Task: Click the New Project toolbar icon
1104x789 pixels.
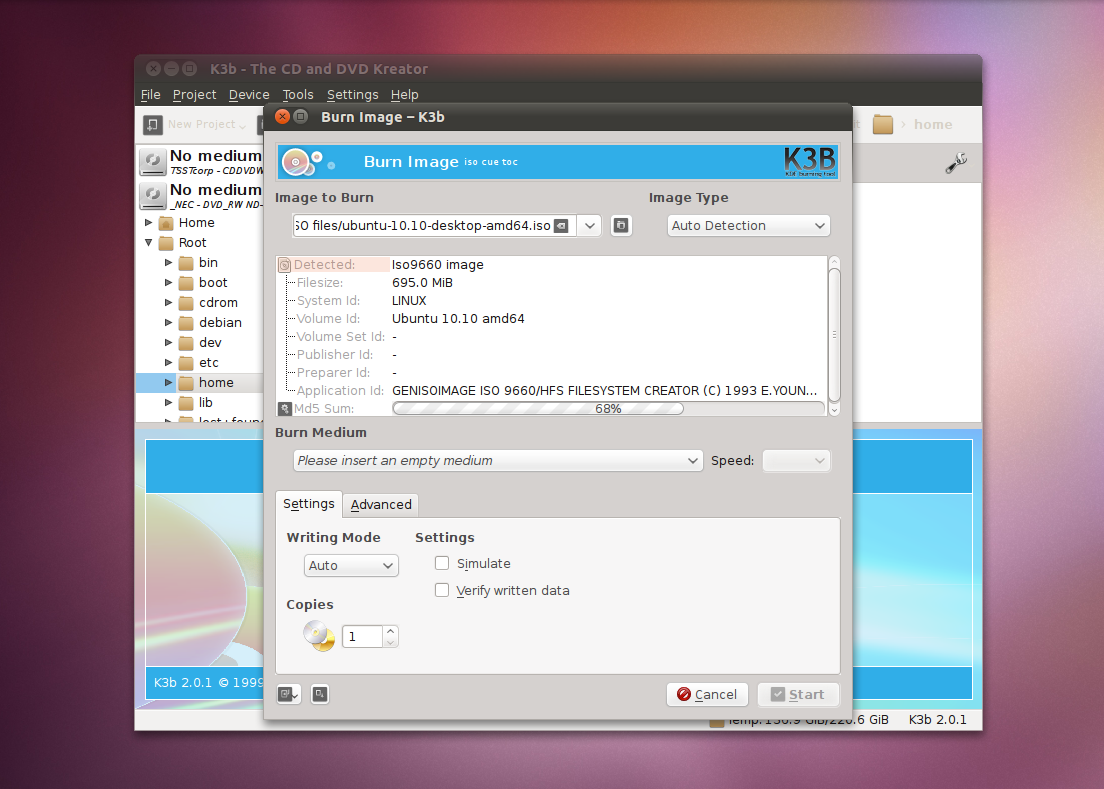Action: tap(153, 125)
